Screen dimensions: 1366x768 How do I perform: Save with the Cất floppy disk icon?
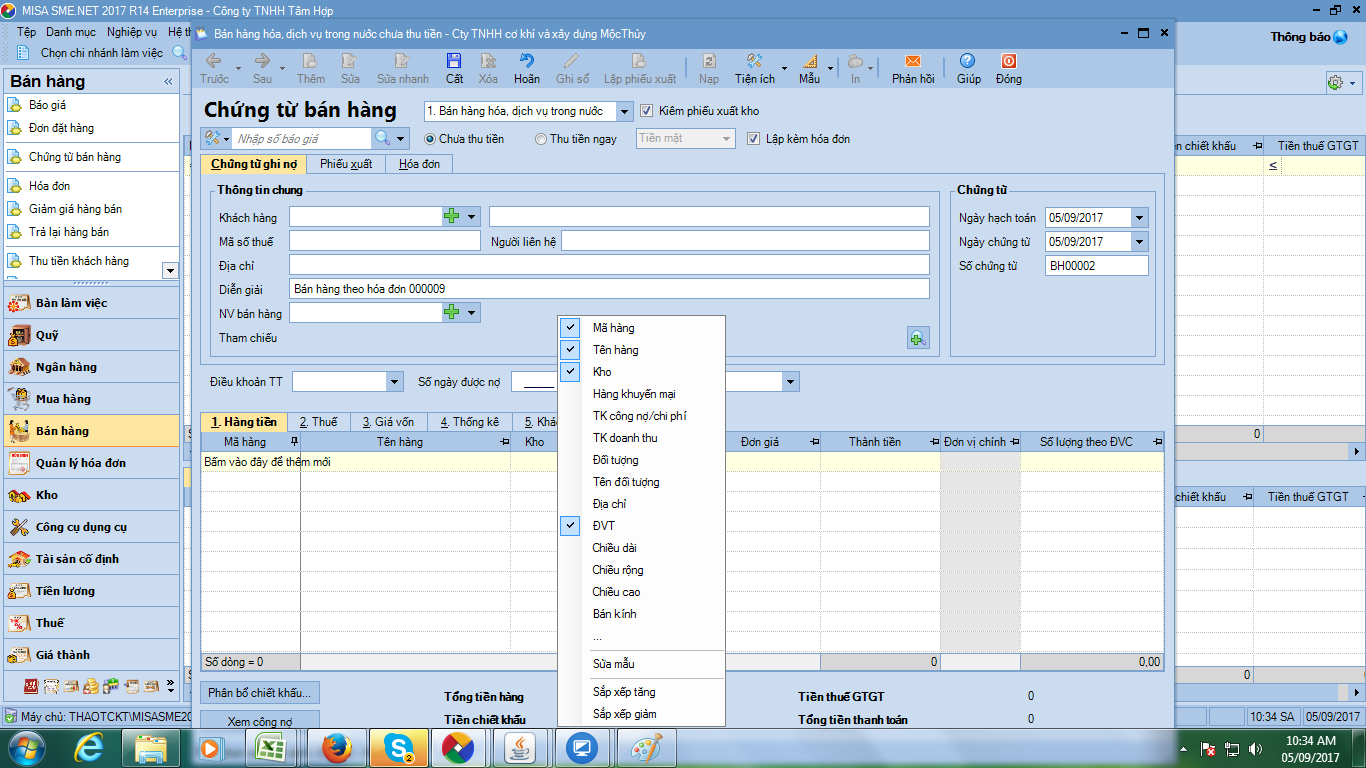(454, 61)
